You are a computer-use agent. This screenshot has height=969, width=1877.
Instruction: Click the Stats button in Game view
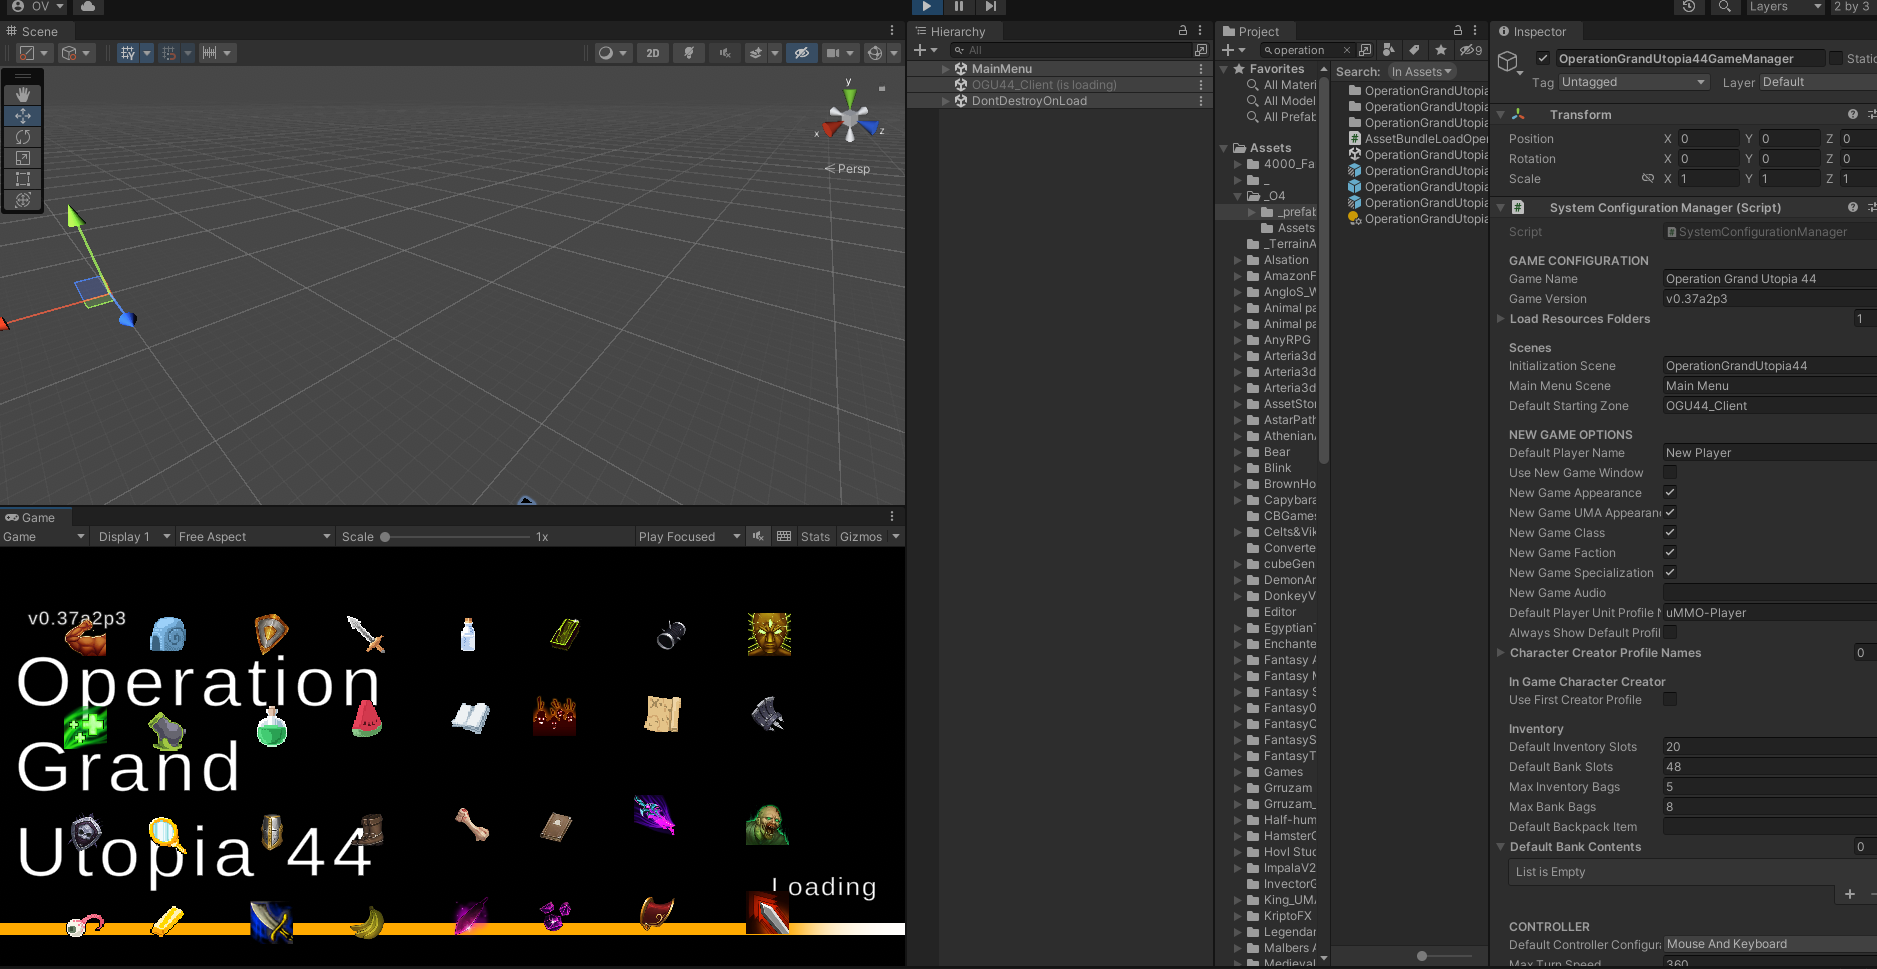click(x=815, y=537)
